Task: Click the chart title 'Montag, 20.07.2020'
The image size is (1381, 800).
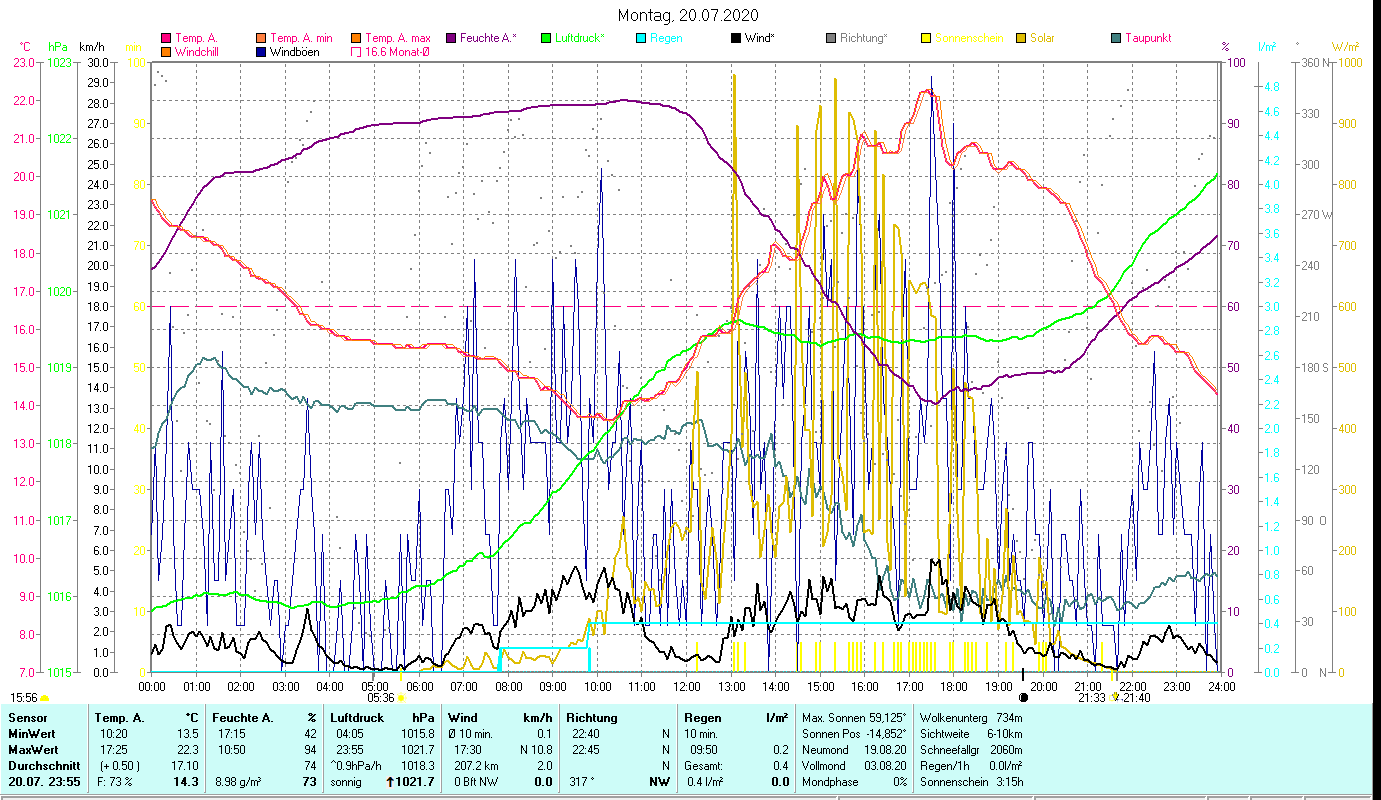Action: click(x=688, y=15)
